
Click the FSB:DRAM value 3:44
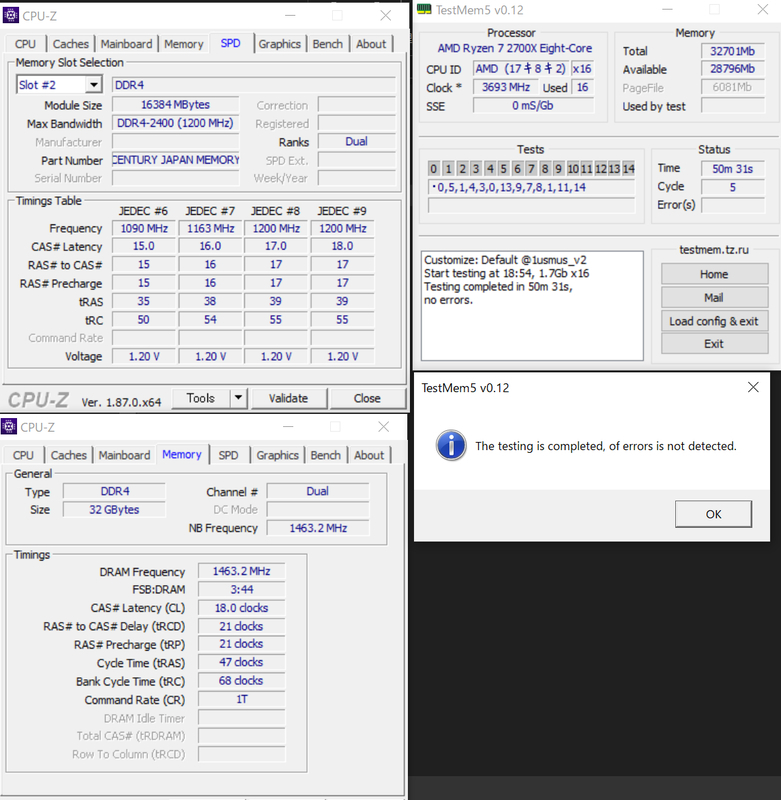click(241, 589)
